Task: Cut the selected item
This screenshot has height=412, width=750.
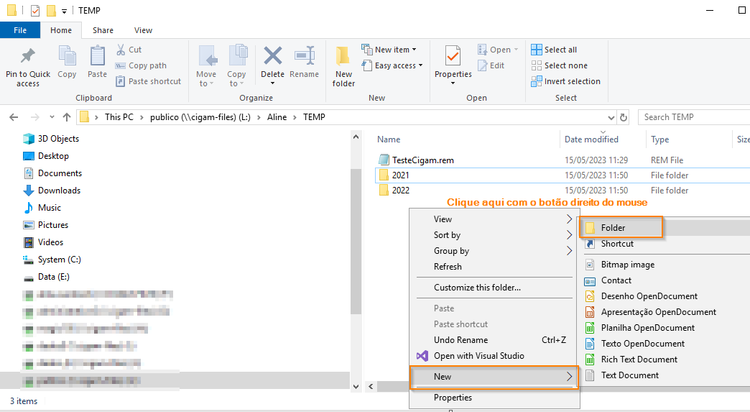Action: 129,50
